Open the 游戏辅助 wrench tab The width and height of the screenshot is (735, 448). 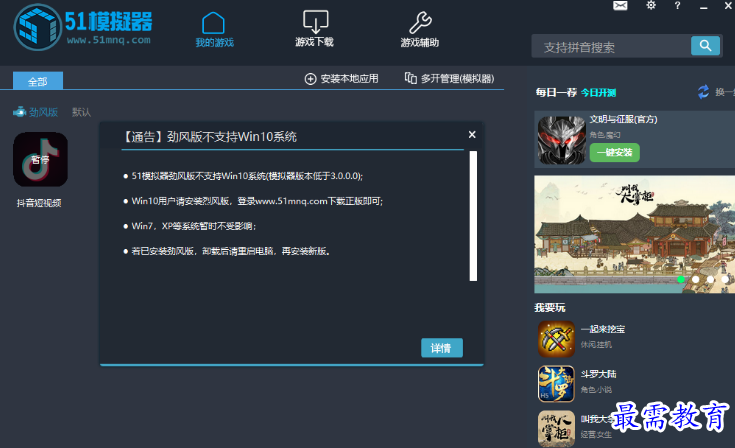pyautogui.click(x=420, y=30)
